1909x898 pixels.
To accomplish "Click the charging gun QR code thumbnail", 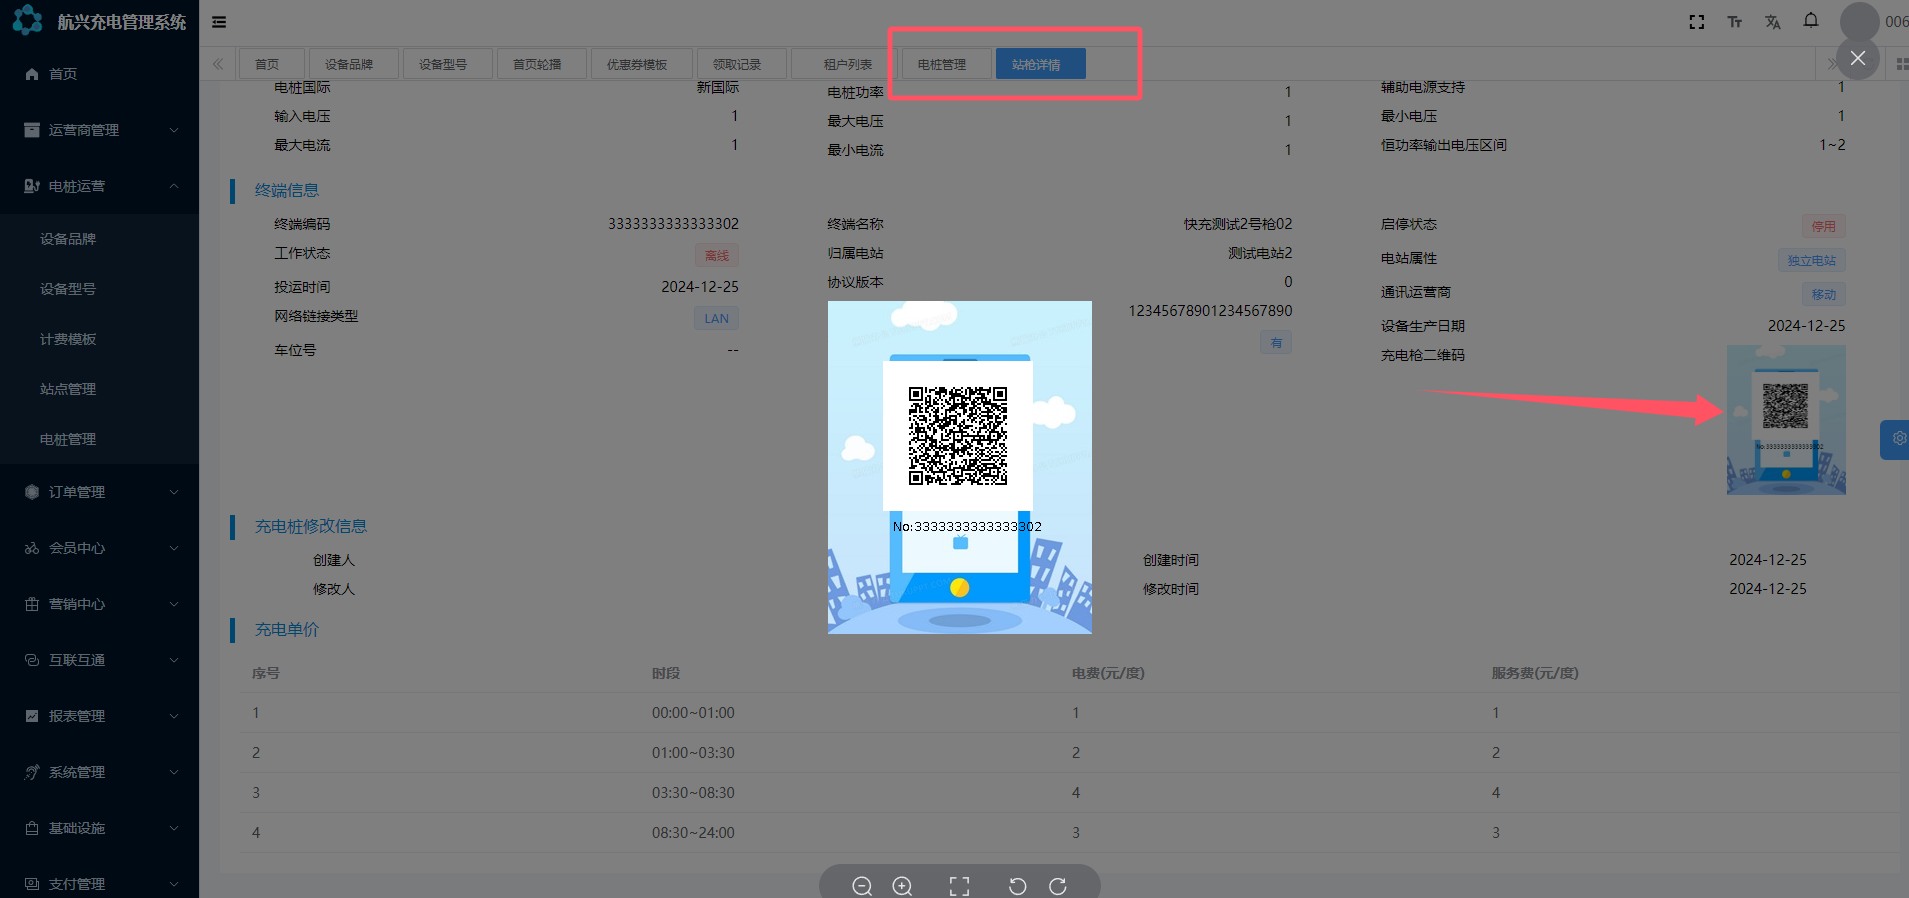I will click(1785, 420).
